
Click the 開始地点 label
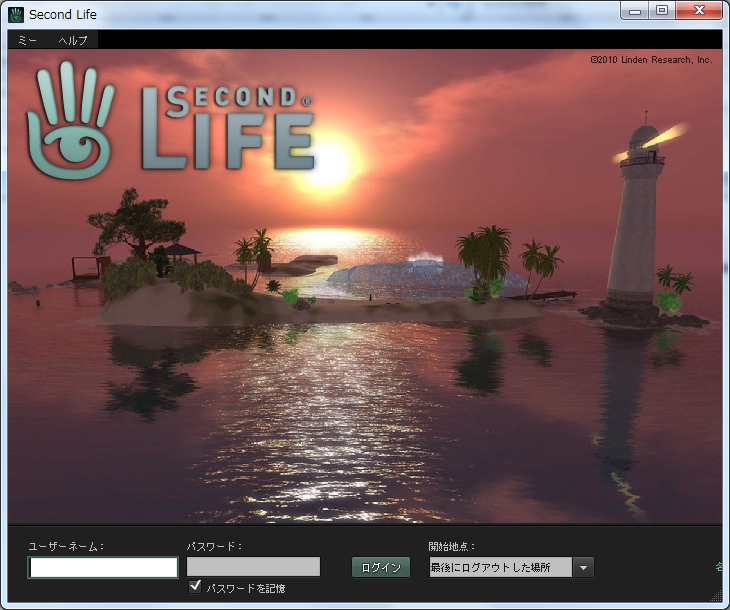coord(452,546)
